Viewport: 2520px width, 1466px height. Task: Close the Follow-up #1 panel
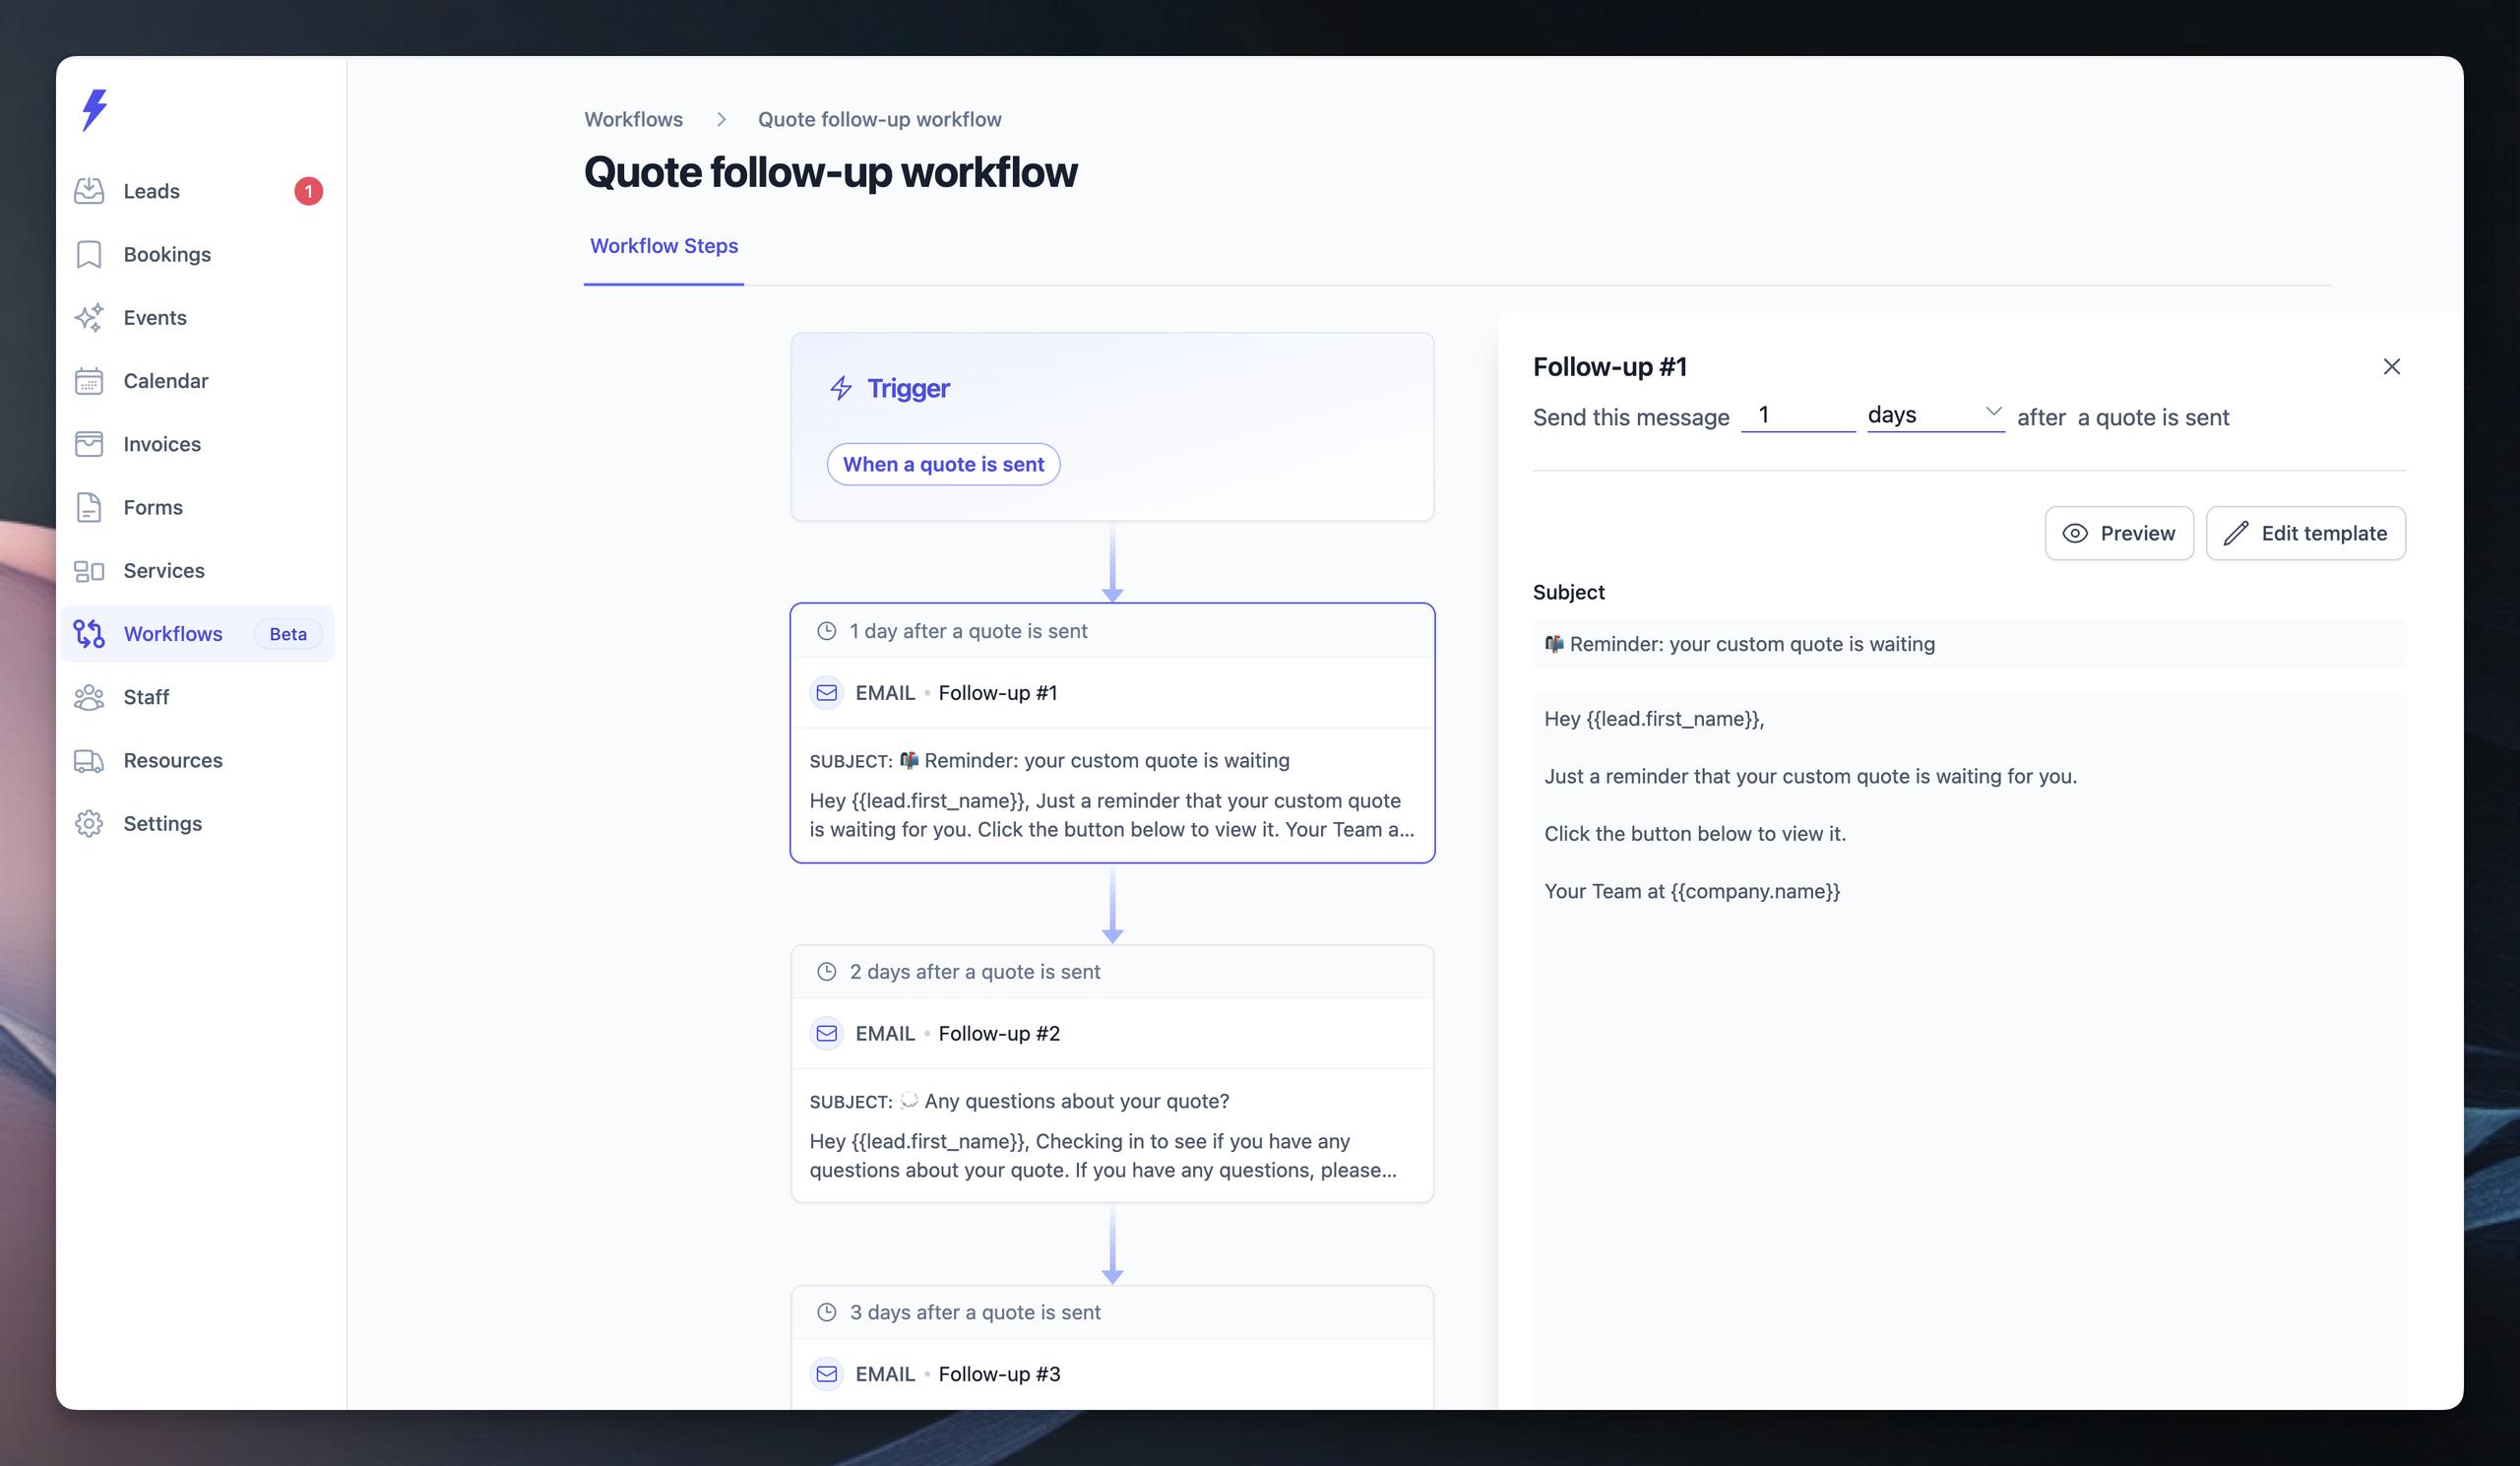(2391, 367)
